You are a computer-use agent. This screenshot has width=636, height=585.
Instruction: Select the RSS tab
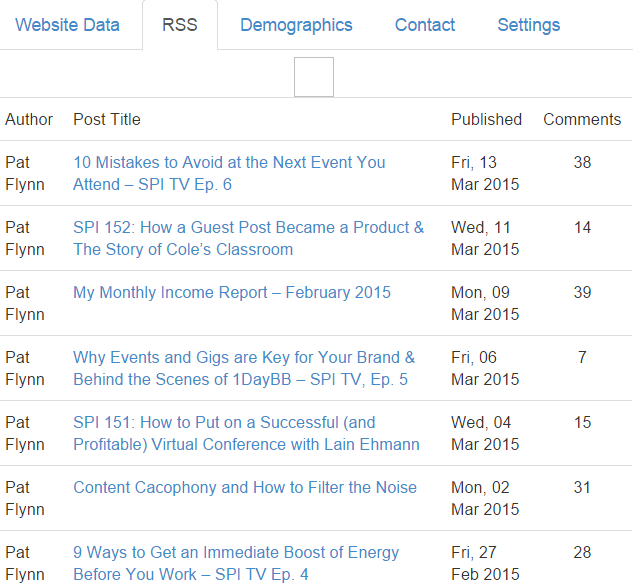[179, 25]
